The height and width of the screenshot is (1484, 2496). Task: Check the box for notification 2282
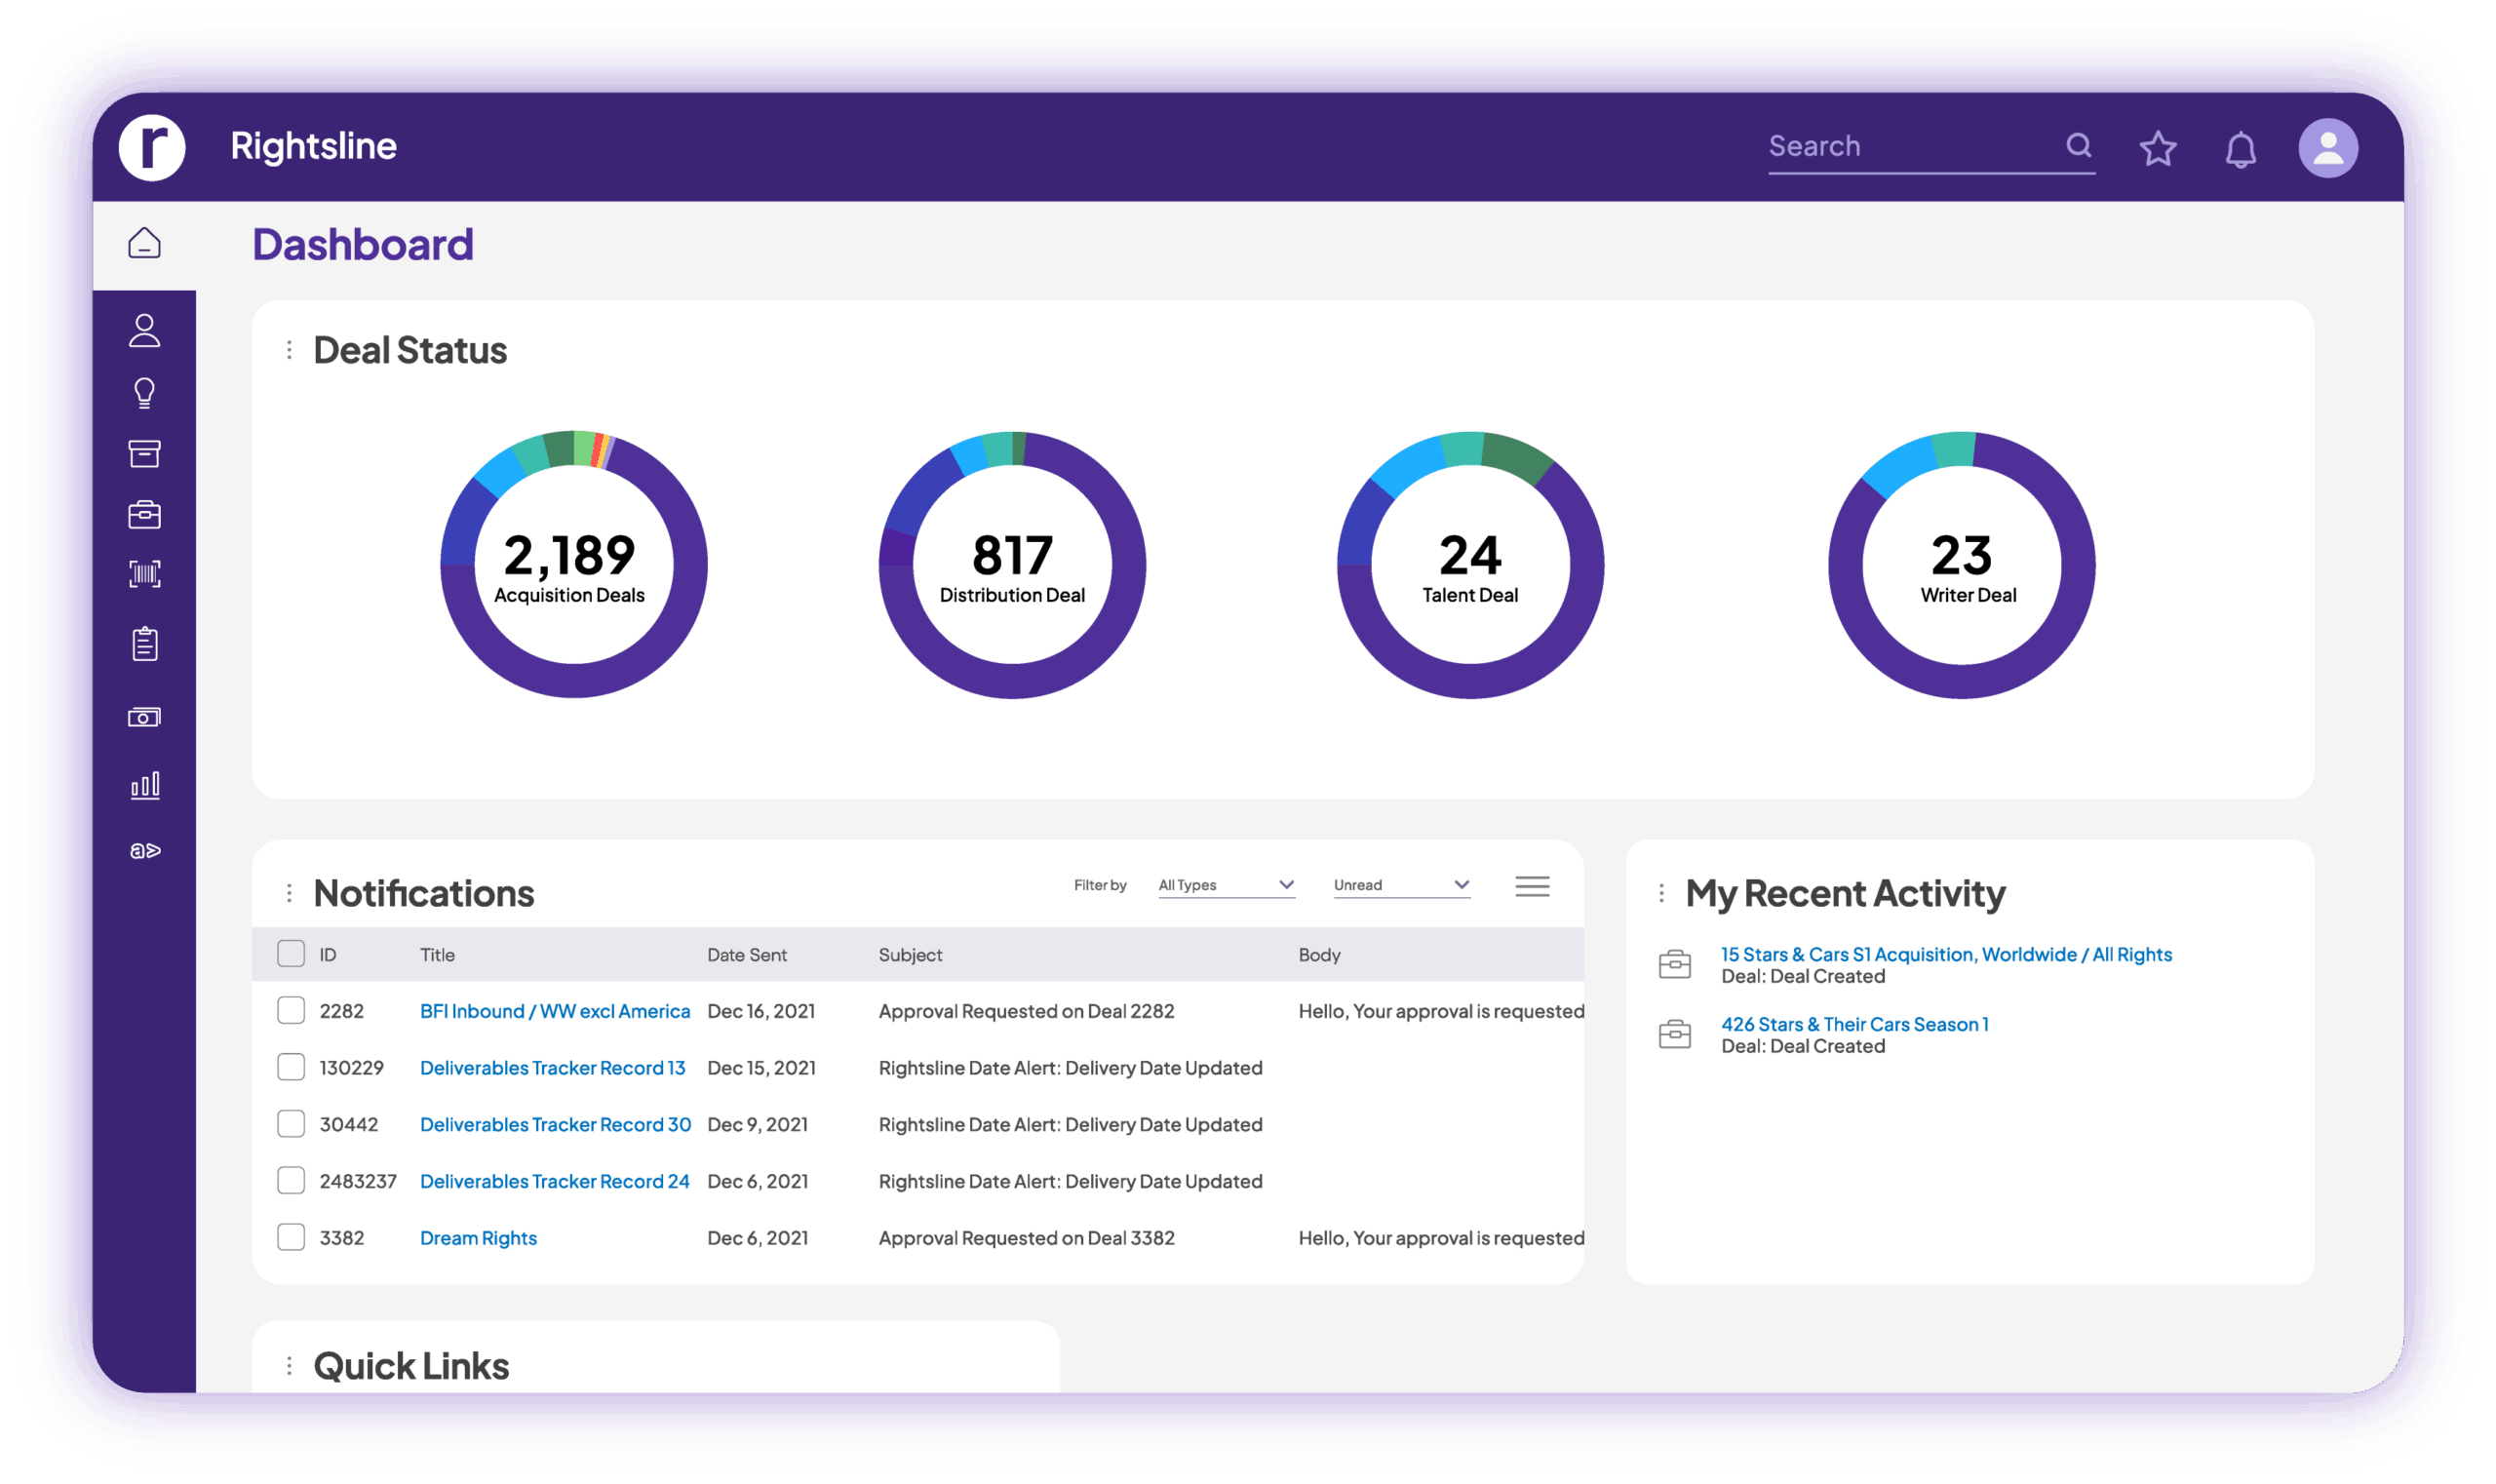[291, 1011]
